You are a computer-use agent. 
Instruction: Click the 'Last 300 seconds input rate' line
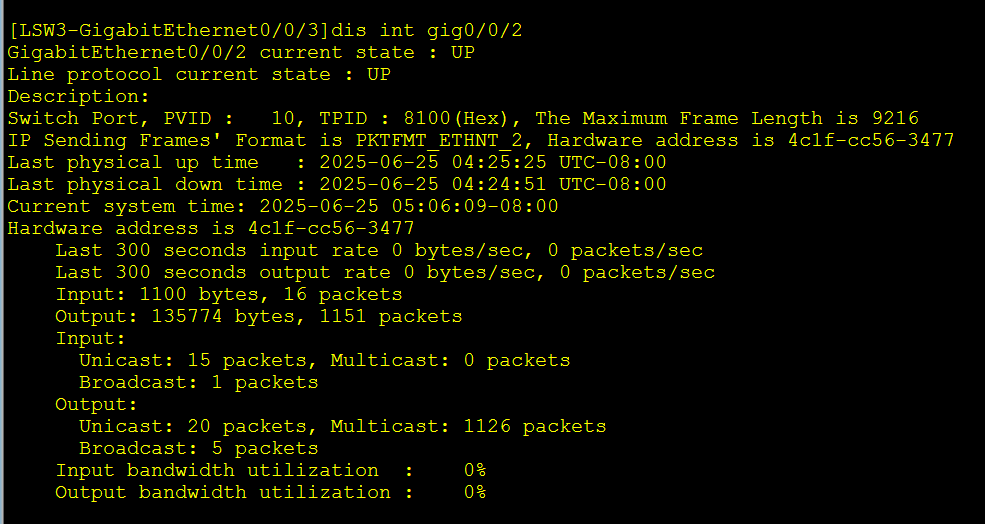click(379, 251)
